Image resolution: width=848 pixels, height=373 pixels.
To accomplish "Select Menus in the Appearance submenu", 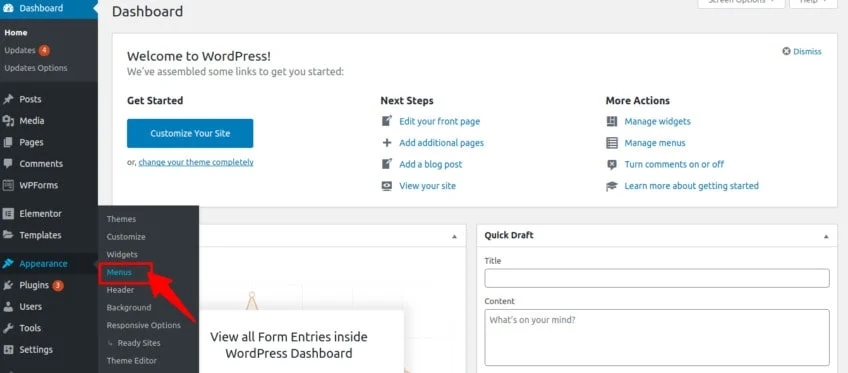I will click(x=119, y=272).
